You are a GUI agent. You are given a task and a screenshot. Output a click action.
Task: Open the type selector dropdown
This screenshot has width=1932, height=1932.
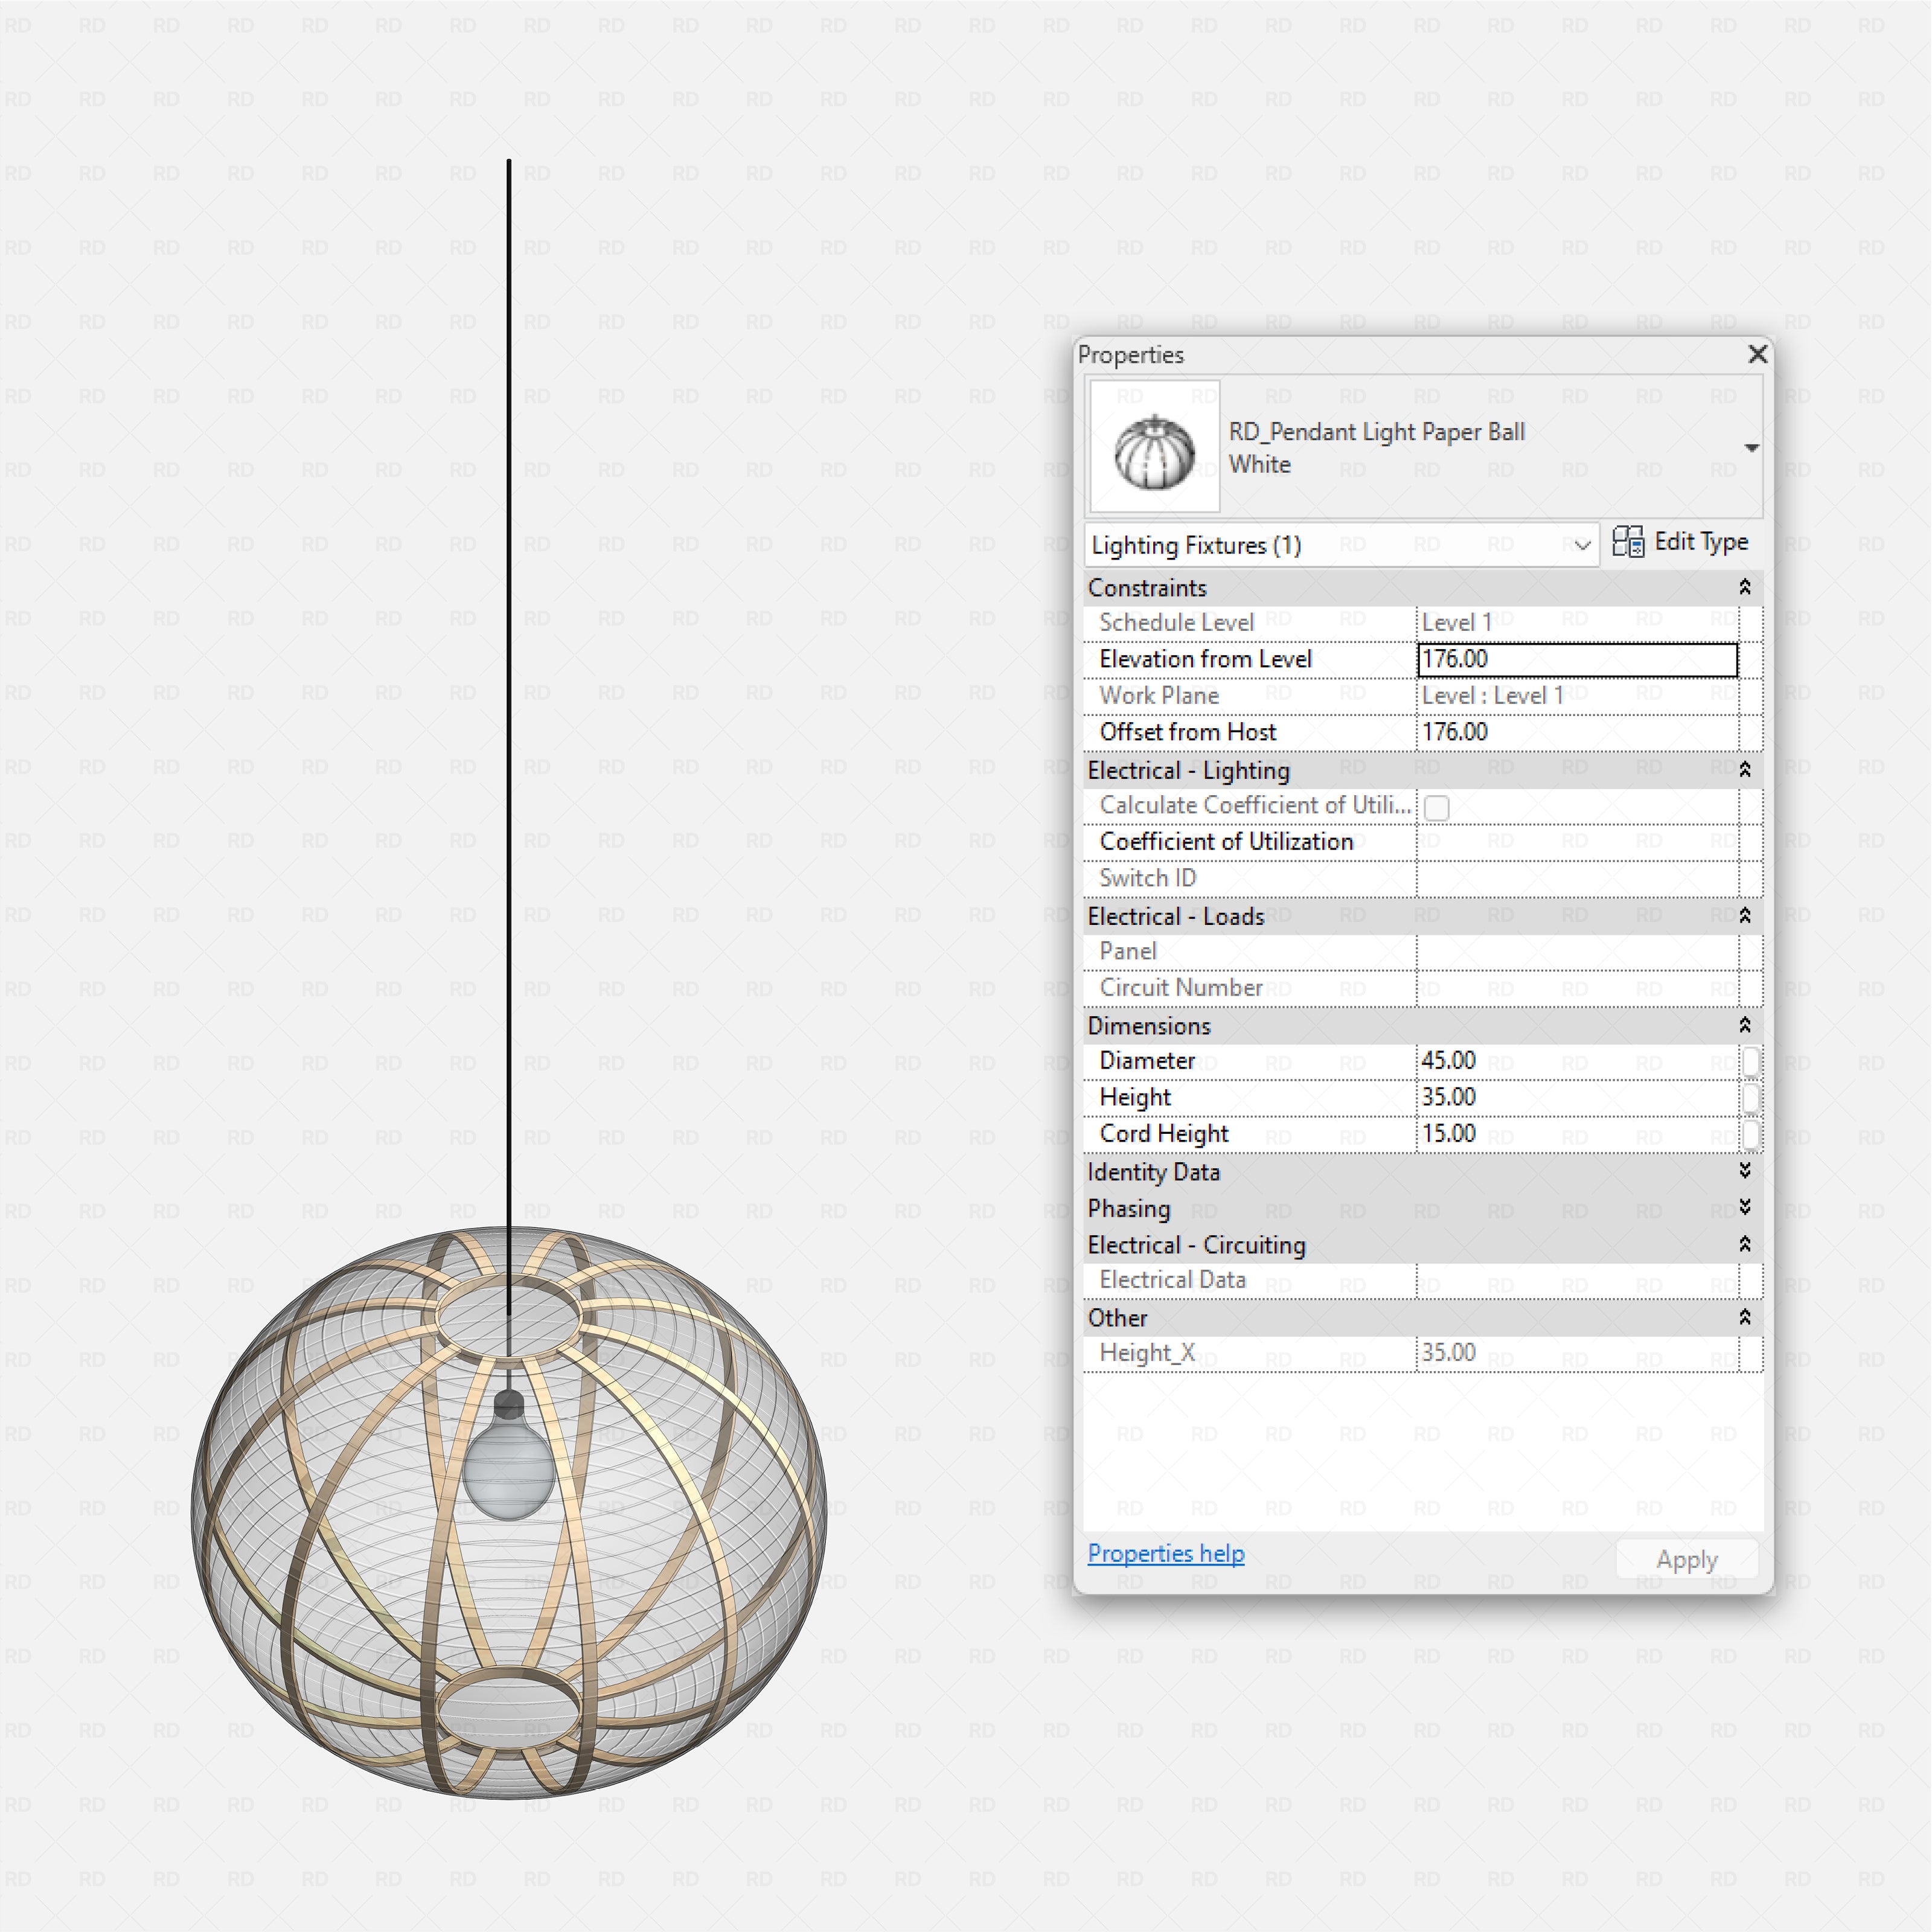point(1752,447)
